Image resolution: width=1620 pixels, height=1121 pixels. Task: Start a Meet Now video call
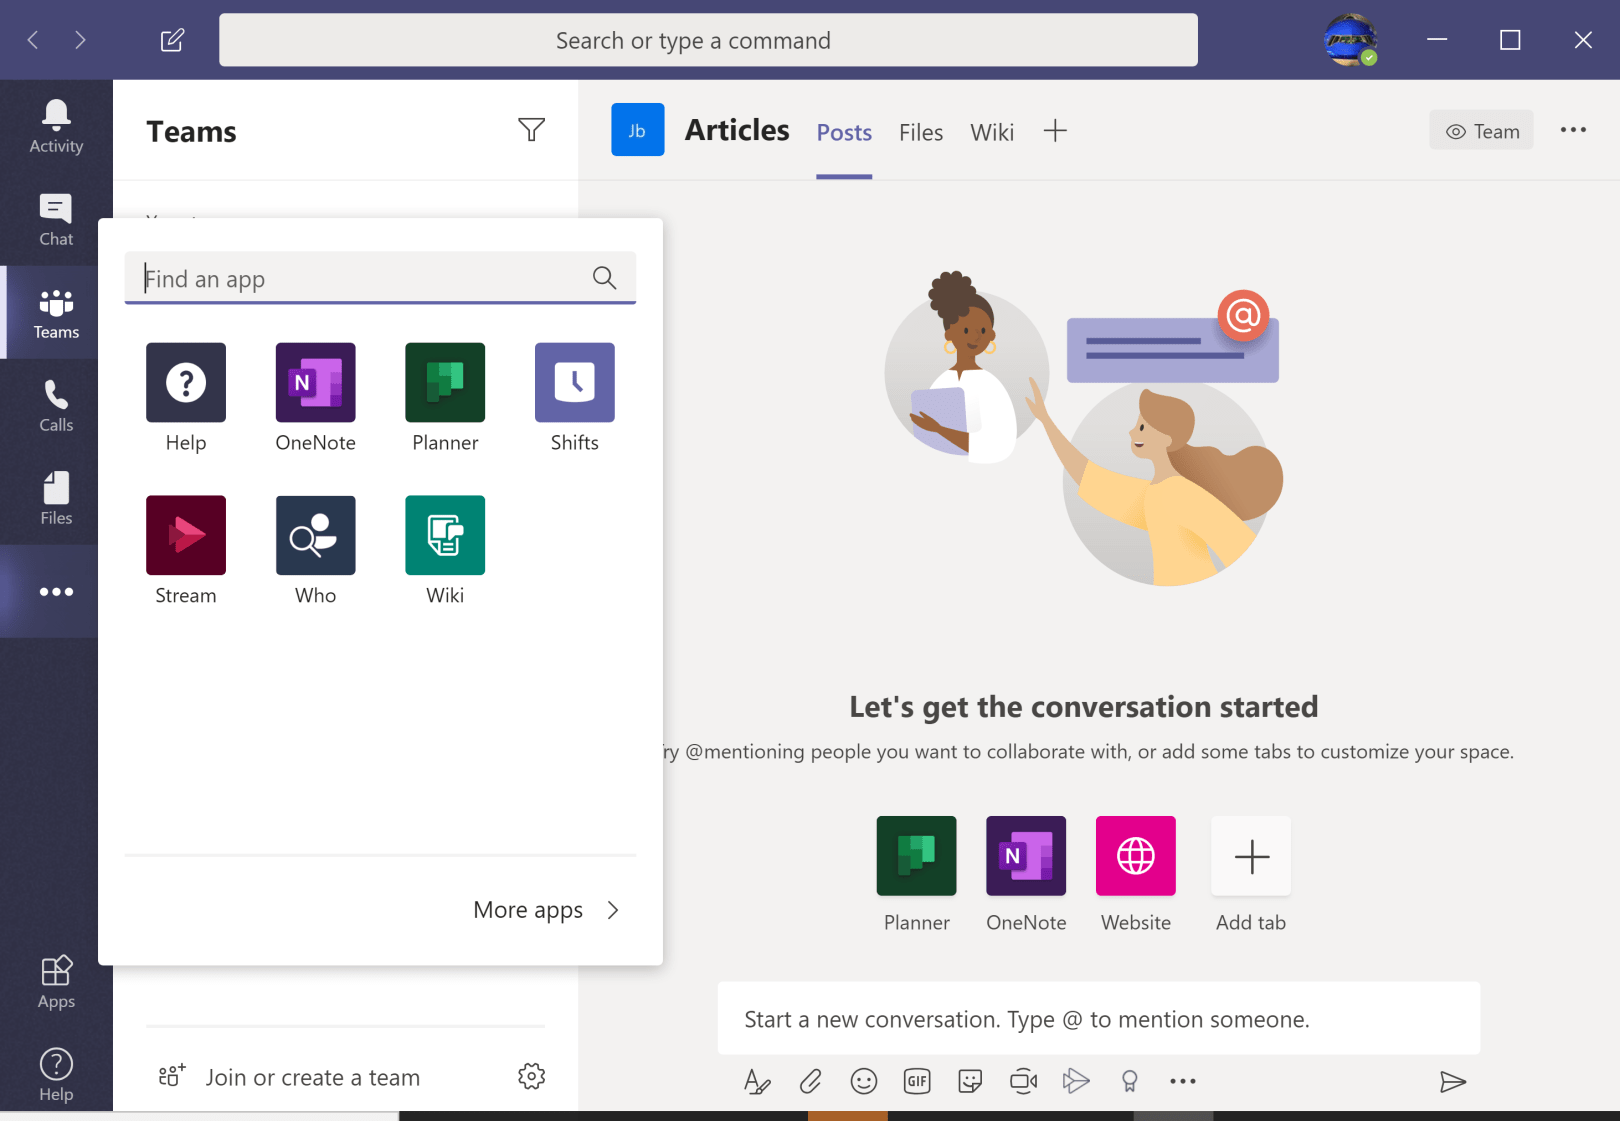coord(1023,1081)
